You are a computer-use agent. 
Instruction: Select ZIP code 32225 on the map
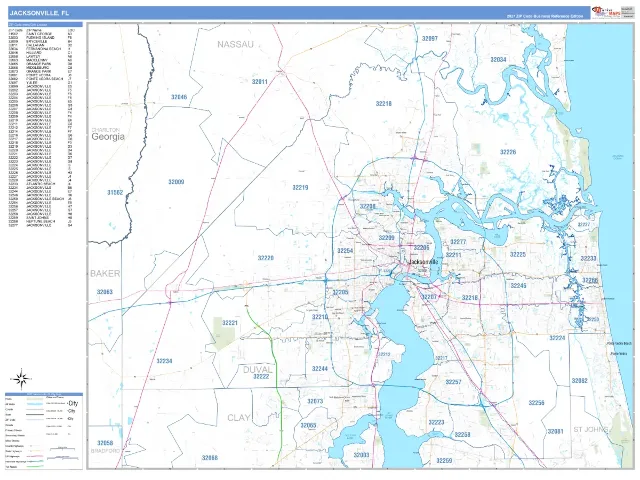pyautogui.click(x=518, y=254)
